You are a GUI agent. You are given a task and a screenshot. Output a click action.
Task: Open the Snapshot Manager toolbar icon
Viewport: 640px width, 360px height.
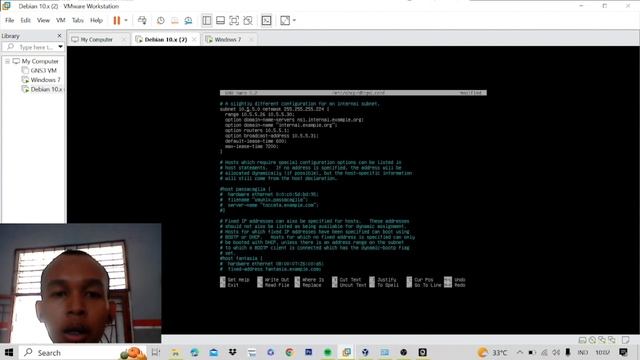(188, 20)
